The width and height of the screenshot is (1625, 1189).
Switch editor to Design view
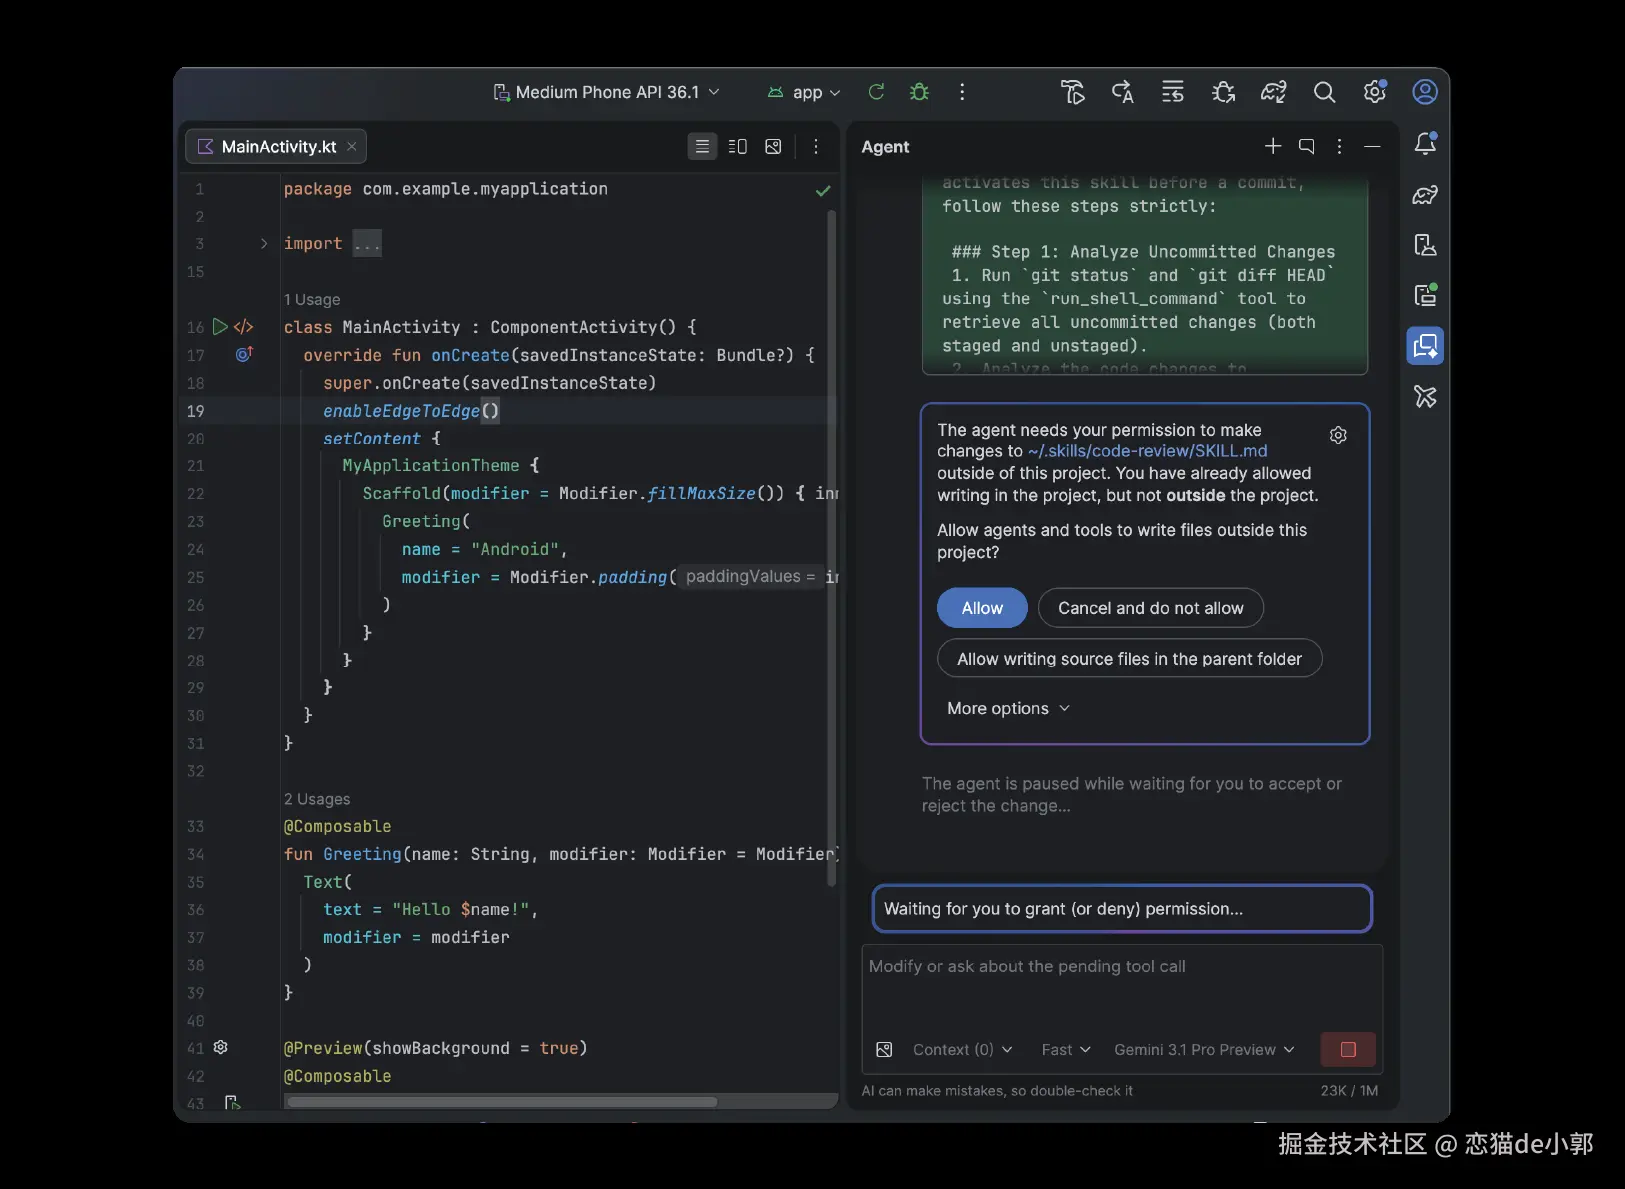[x=773, y=147]
